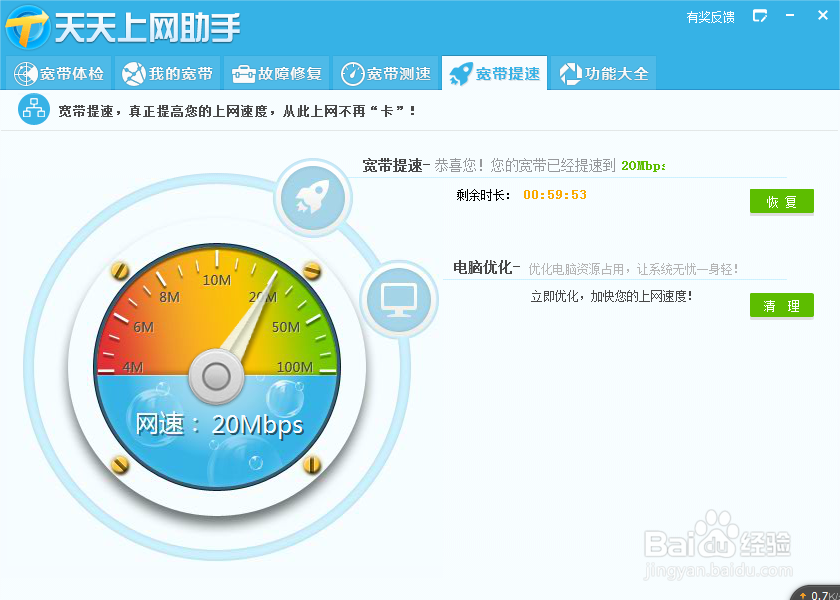Image resolution: width=840 pixels, height=600 pixels.
Task: Click the speedometer gauge center knob
Action: (x=217, y=377)
